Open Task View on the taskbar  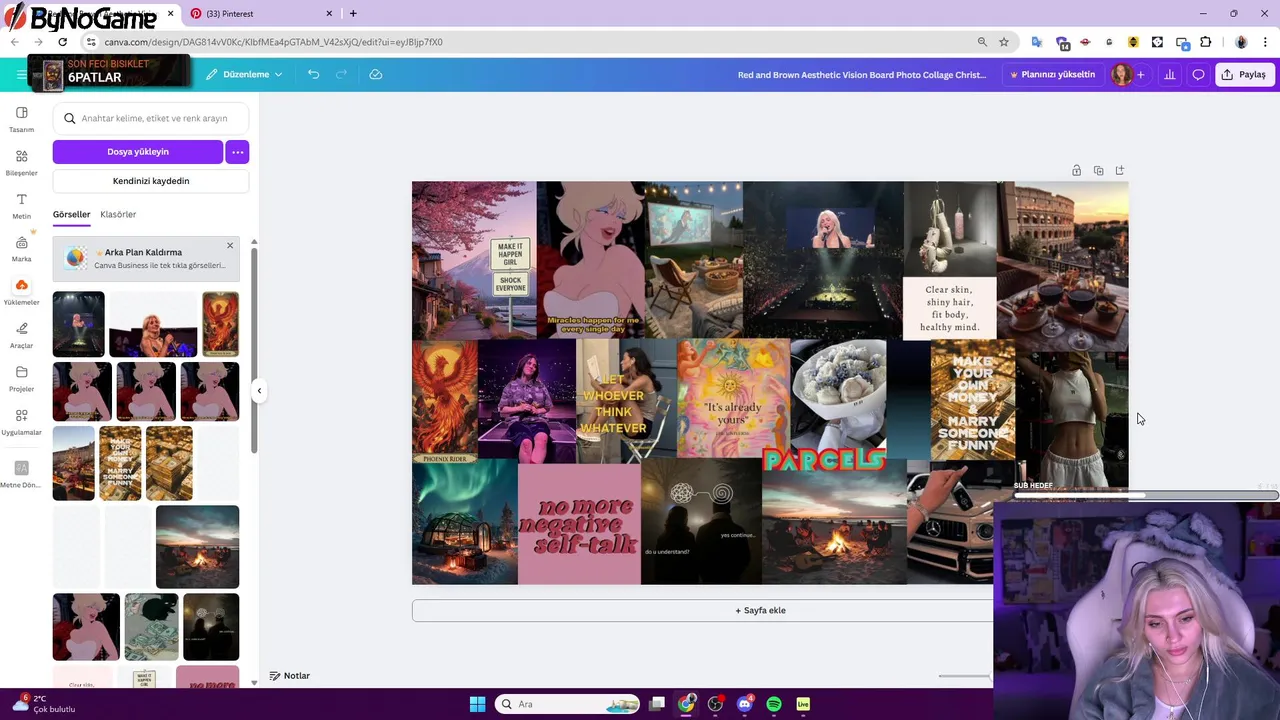657,704
